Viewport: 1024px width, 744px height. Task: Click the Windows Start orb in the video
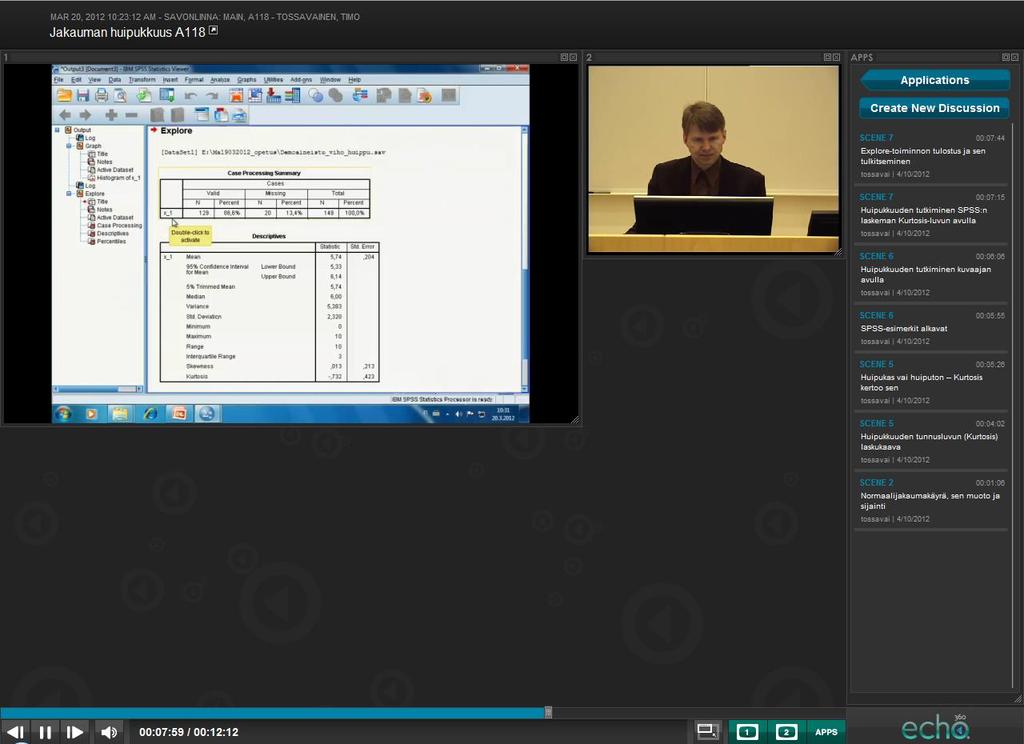point(64,413)
